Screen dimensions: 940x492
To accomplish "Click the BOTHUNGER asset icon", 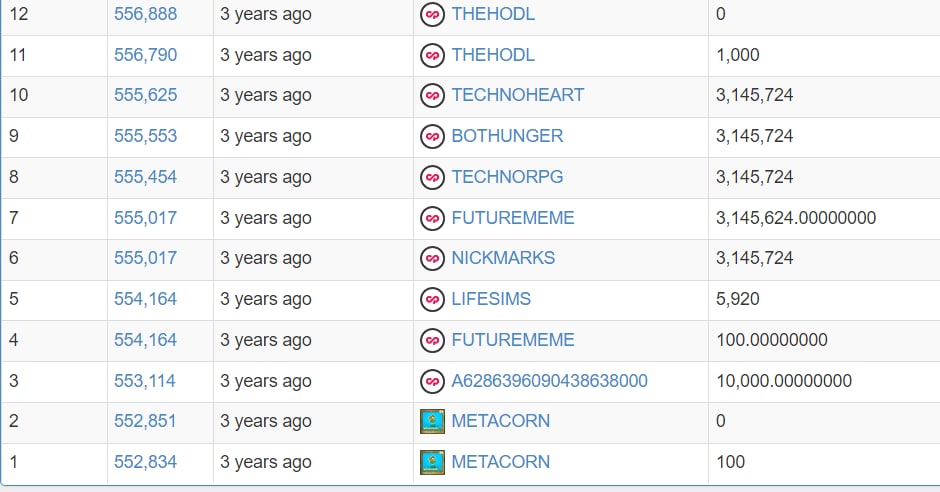I will (432, 137).
